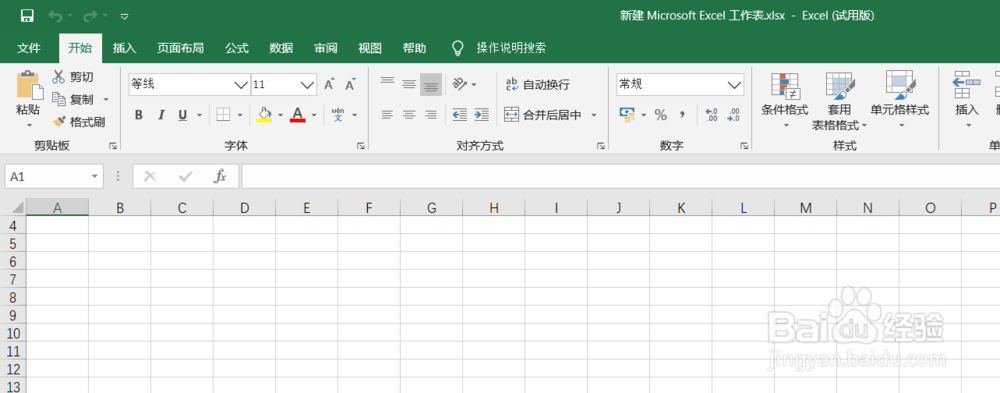The image size is (1000, 393).
Task: Open the Customize Quick Access Toolbar dropdown
Action: 125,16
